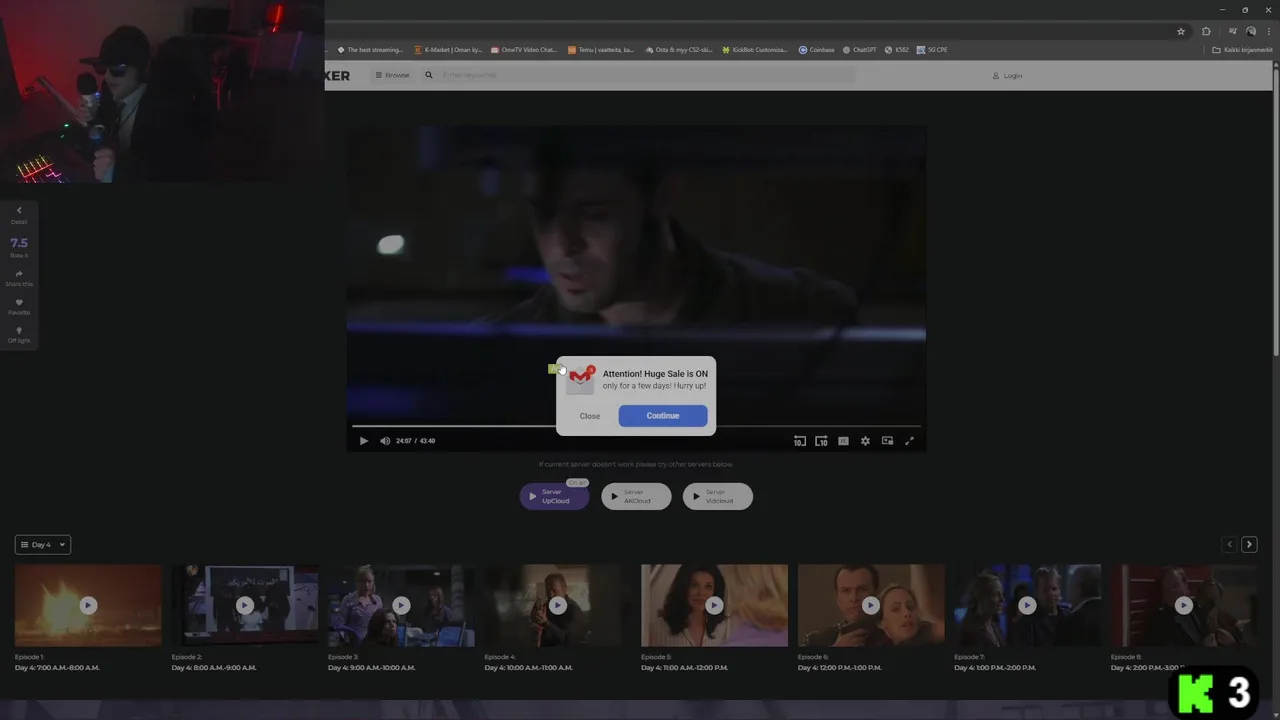Open the Coinbase bookmark
The image size is (1280, 720).
pyautogui.click(x=816, y=50)
